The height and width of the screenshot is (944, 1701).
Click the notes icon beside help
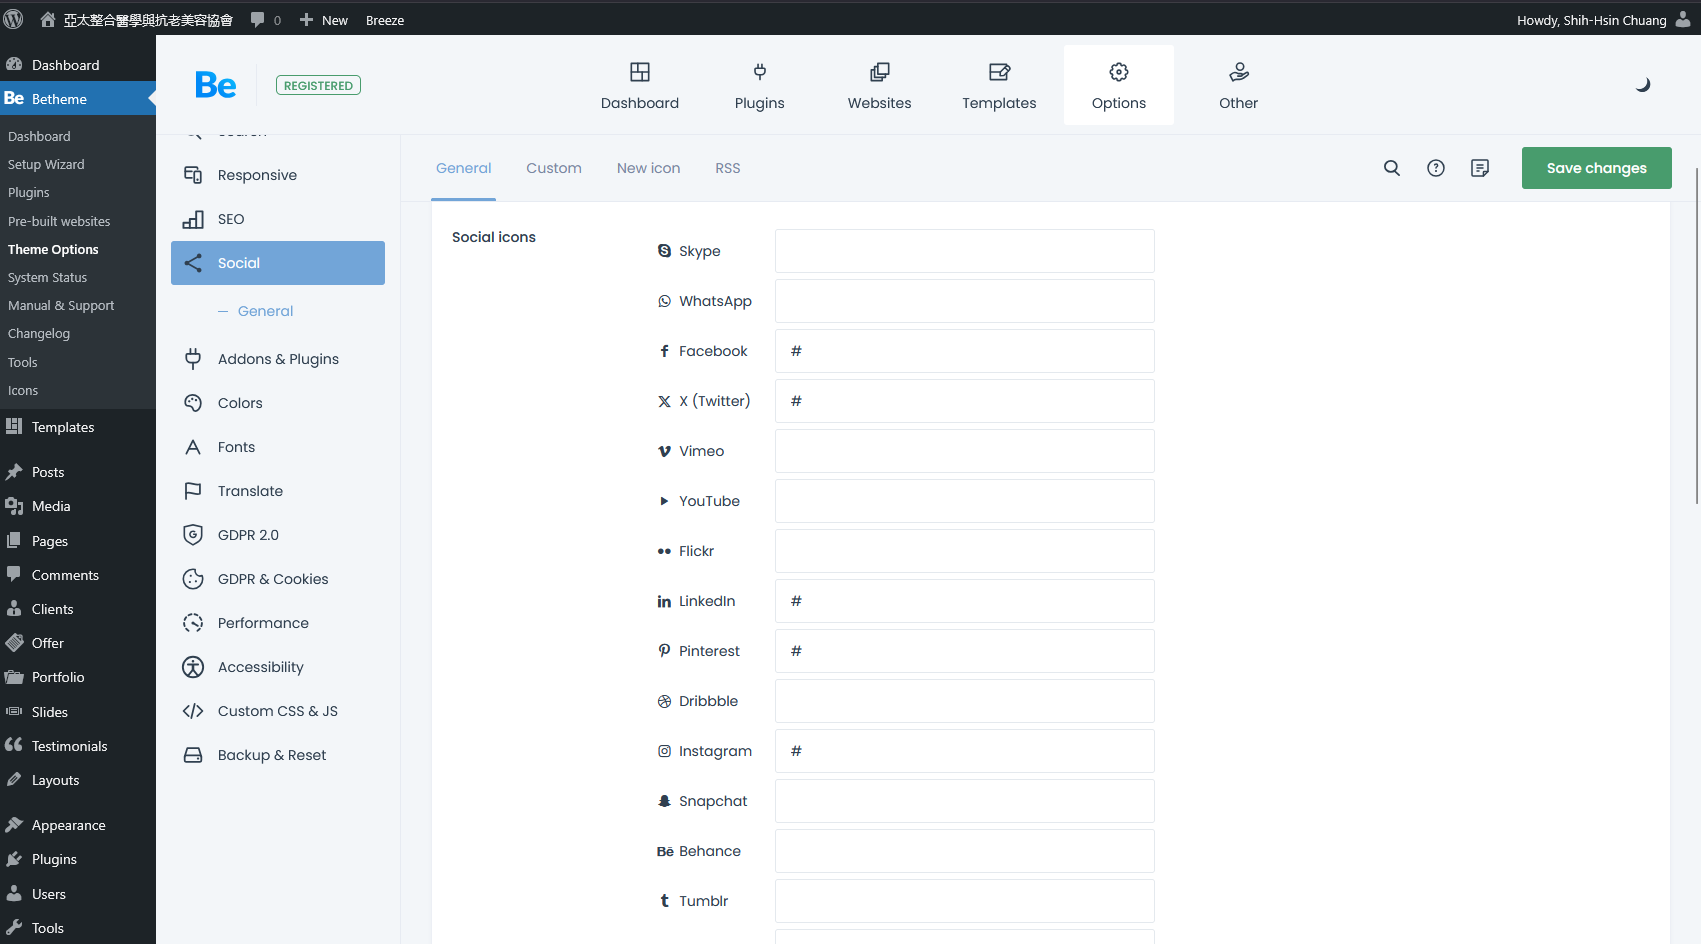[x=1479, y=168]
